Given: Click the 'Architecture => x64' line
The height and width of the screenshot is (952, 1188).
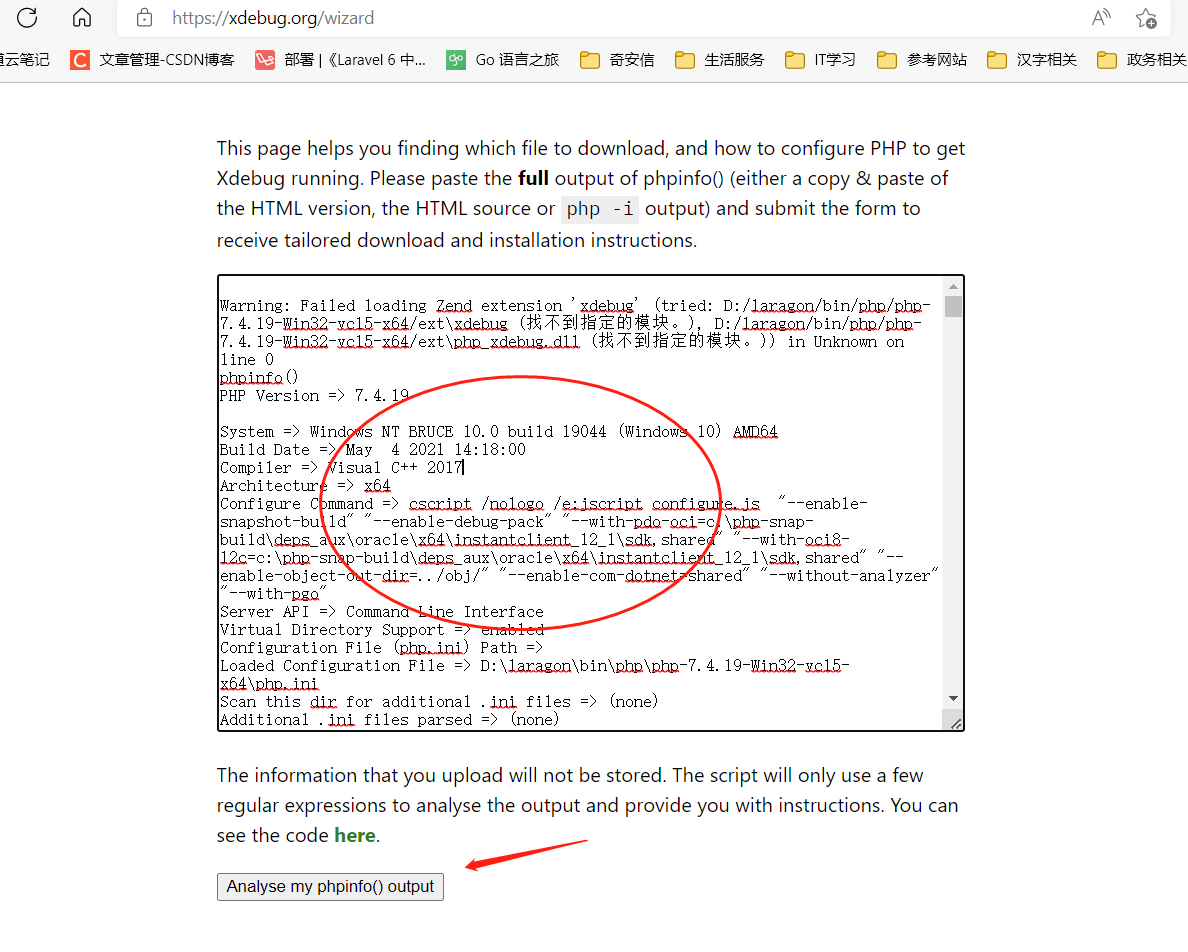Looking at the screenshot, I should click(x=305, y=485).
